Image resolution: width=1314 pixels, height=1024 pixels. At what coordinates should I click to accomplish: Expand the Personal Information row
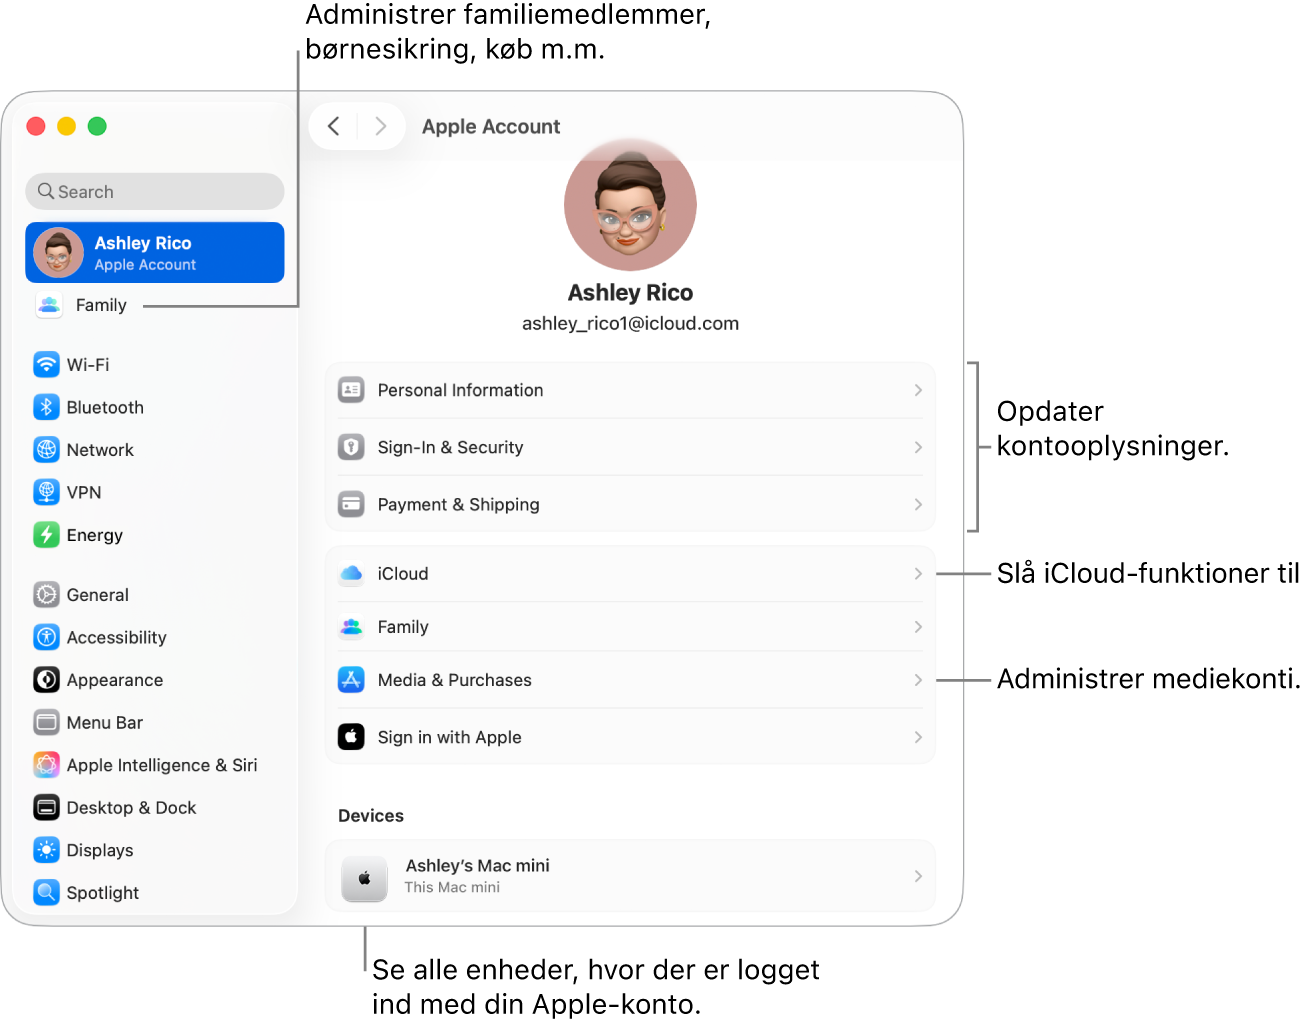coord(630,390)
